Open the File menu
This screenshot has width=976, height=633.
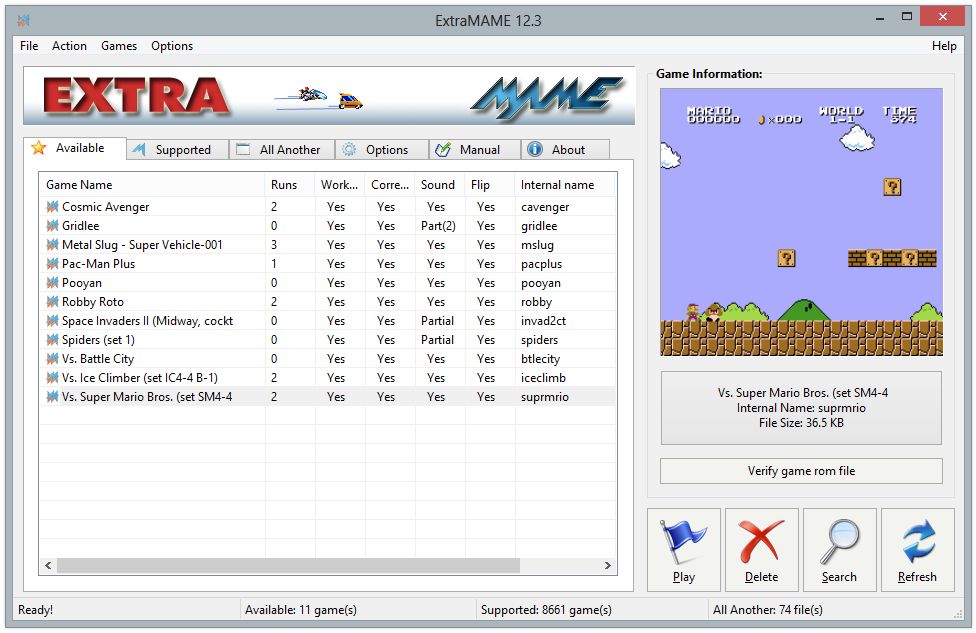click(x=29, y=46)
